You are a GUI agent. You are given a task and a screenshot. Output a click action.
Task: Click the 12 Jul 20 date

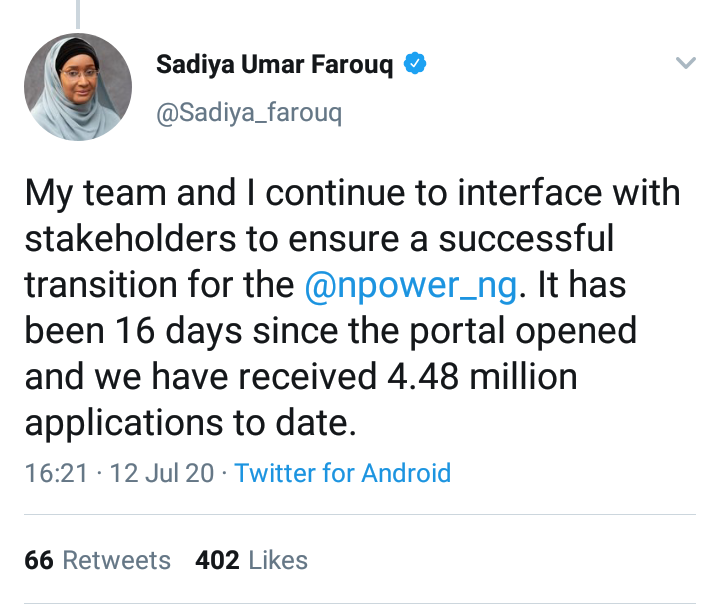161,473
